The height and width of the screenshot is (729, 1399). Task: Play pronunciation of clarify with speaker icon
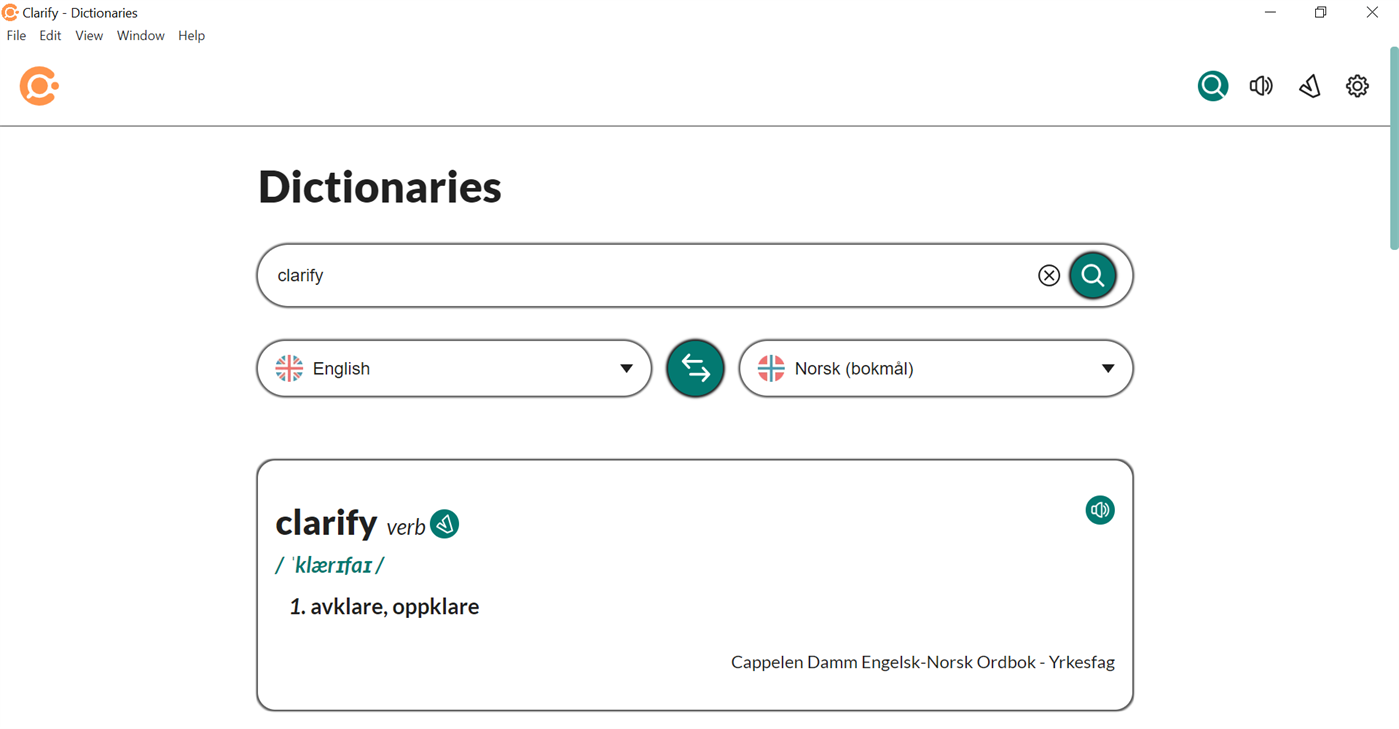[1099, 510]
